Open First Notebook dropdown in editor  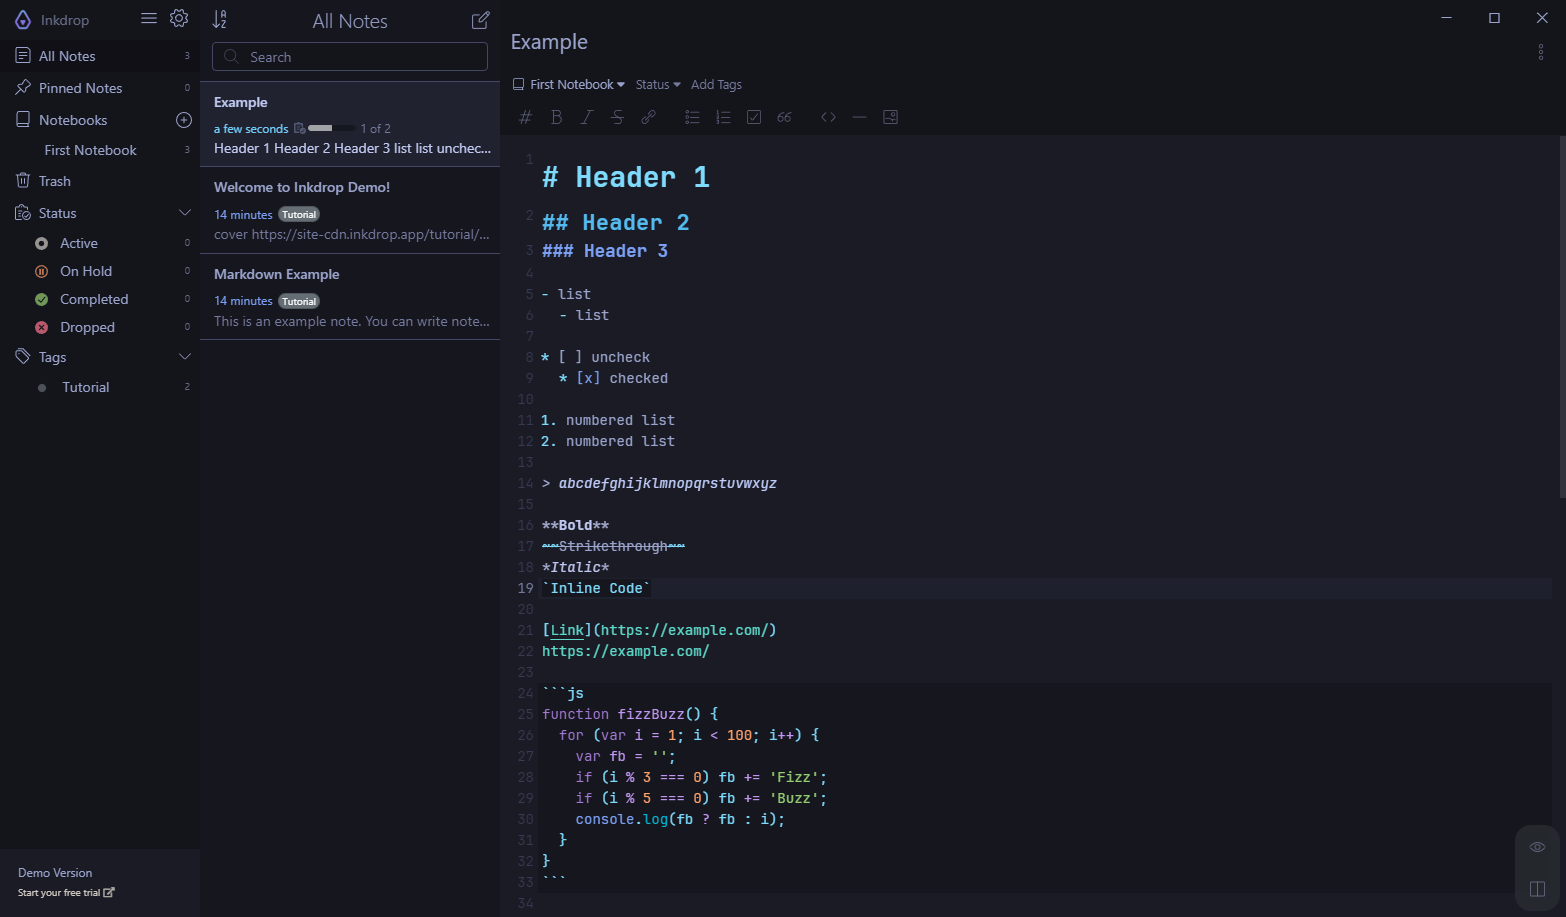coord(569,85)
